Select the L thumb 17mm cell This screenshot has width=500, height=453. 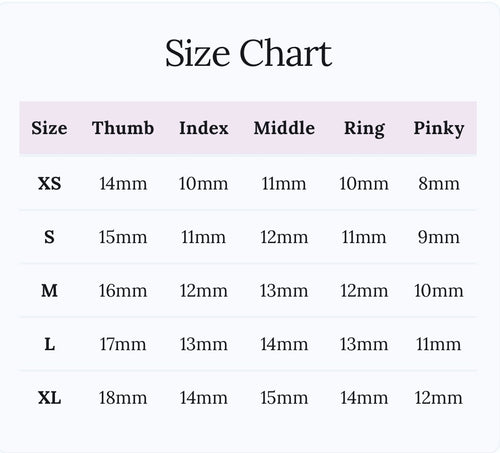pyautogui.click(x=123, y=344)
